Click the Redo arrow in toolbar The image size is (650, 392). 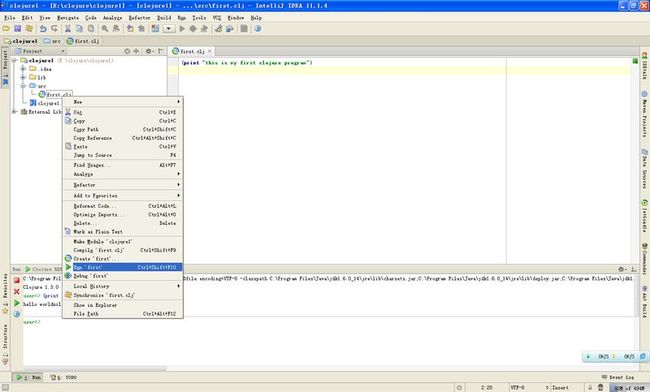54,29
